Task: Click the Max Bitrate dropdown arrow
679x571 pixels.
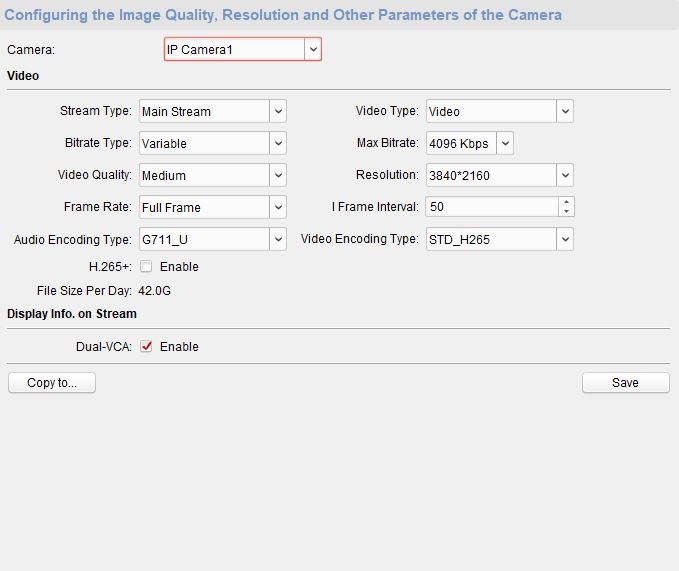Action: pos(505,143)
